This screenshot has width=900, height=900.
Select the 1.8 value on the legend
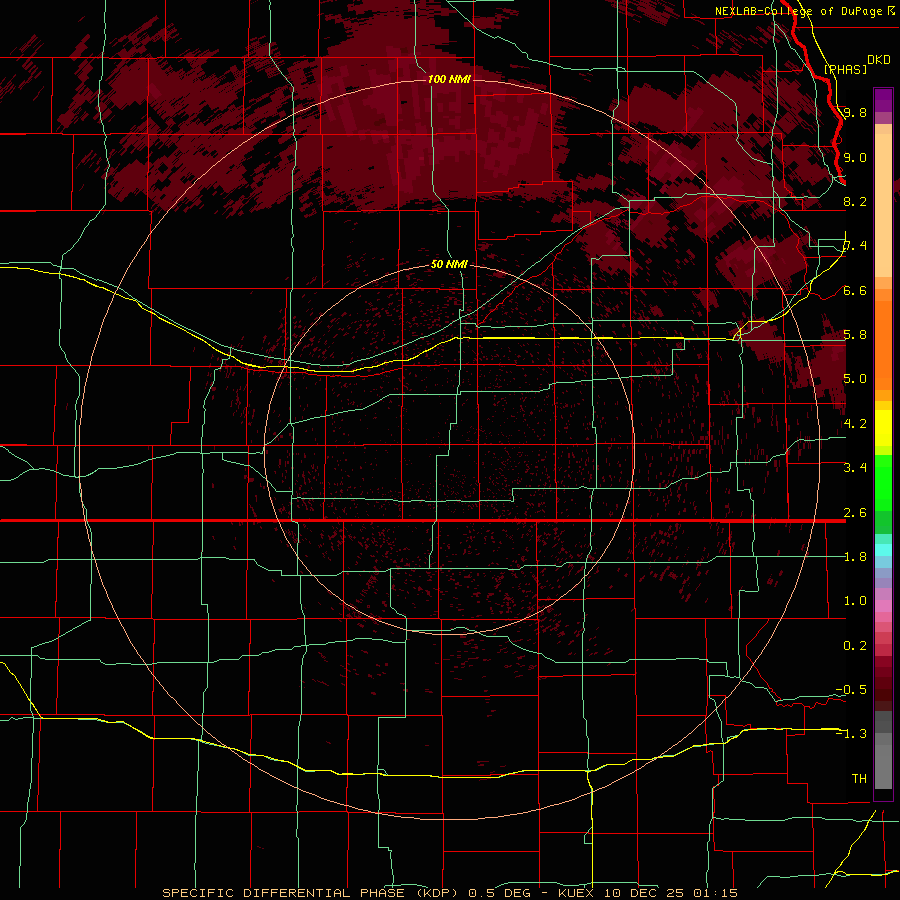tap(855, 557)
